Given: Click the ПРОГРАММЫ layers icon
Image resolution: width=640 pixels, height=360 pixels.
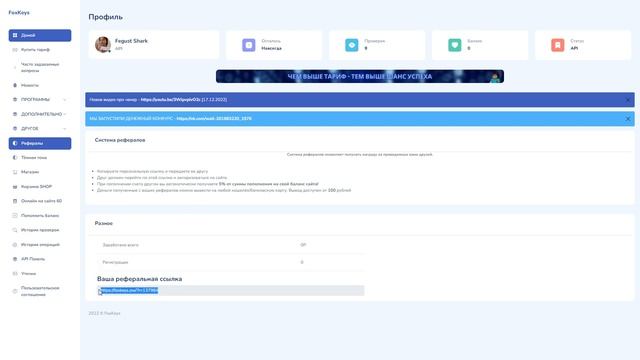Looking at the screenshot, I should click(15, 100).
